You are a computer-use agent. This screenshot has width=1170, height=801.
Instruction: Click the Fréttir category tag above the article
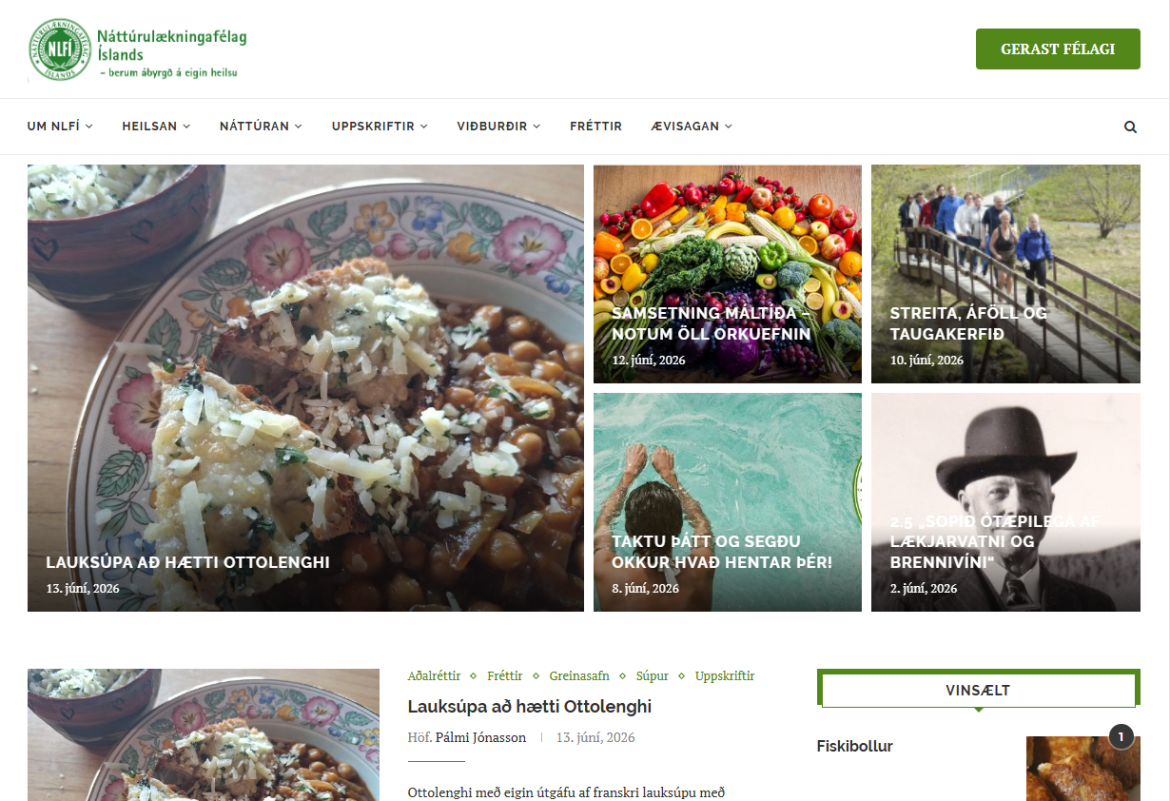504,676
